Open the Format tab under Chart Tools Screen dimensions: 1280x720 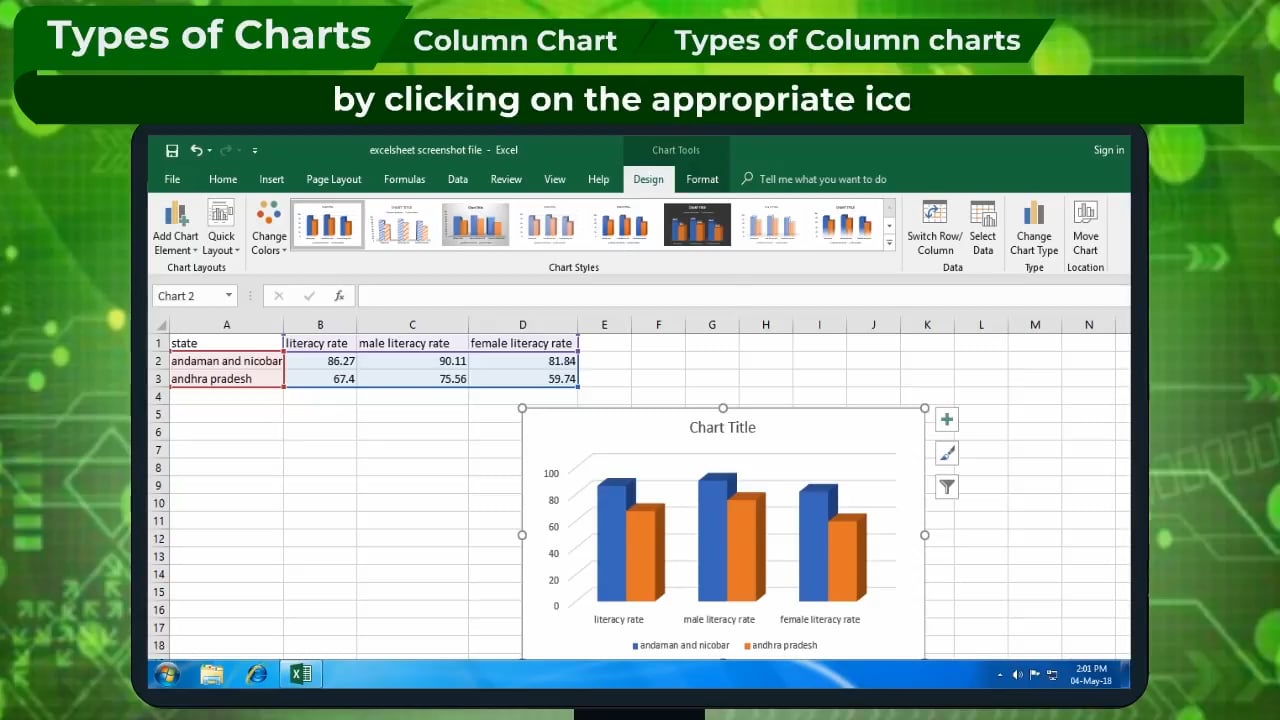[x=702, y=180]
